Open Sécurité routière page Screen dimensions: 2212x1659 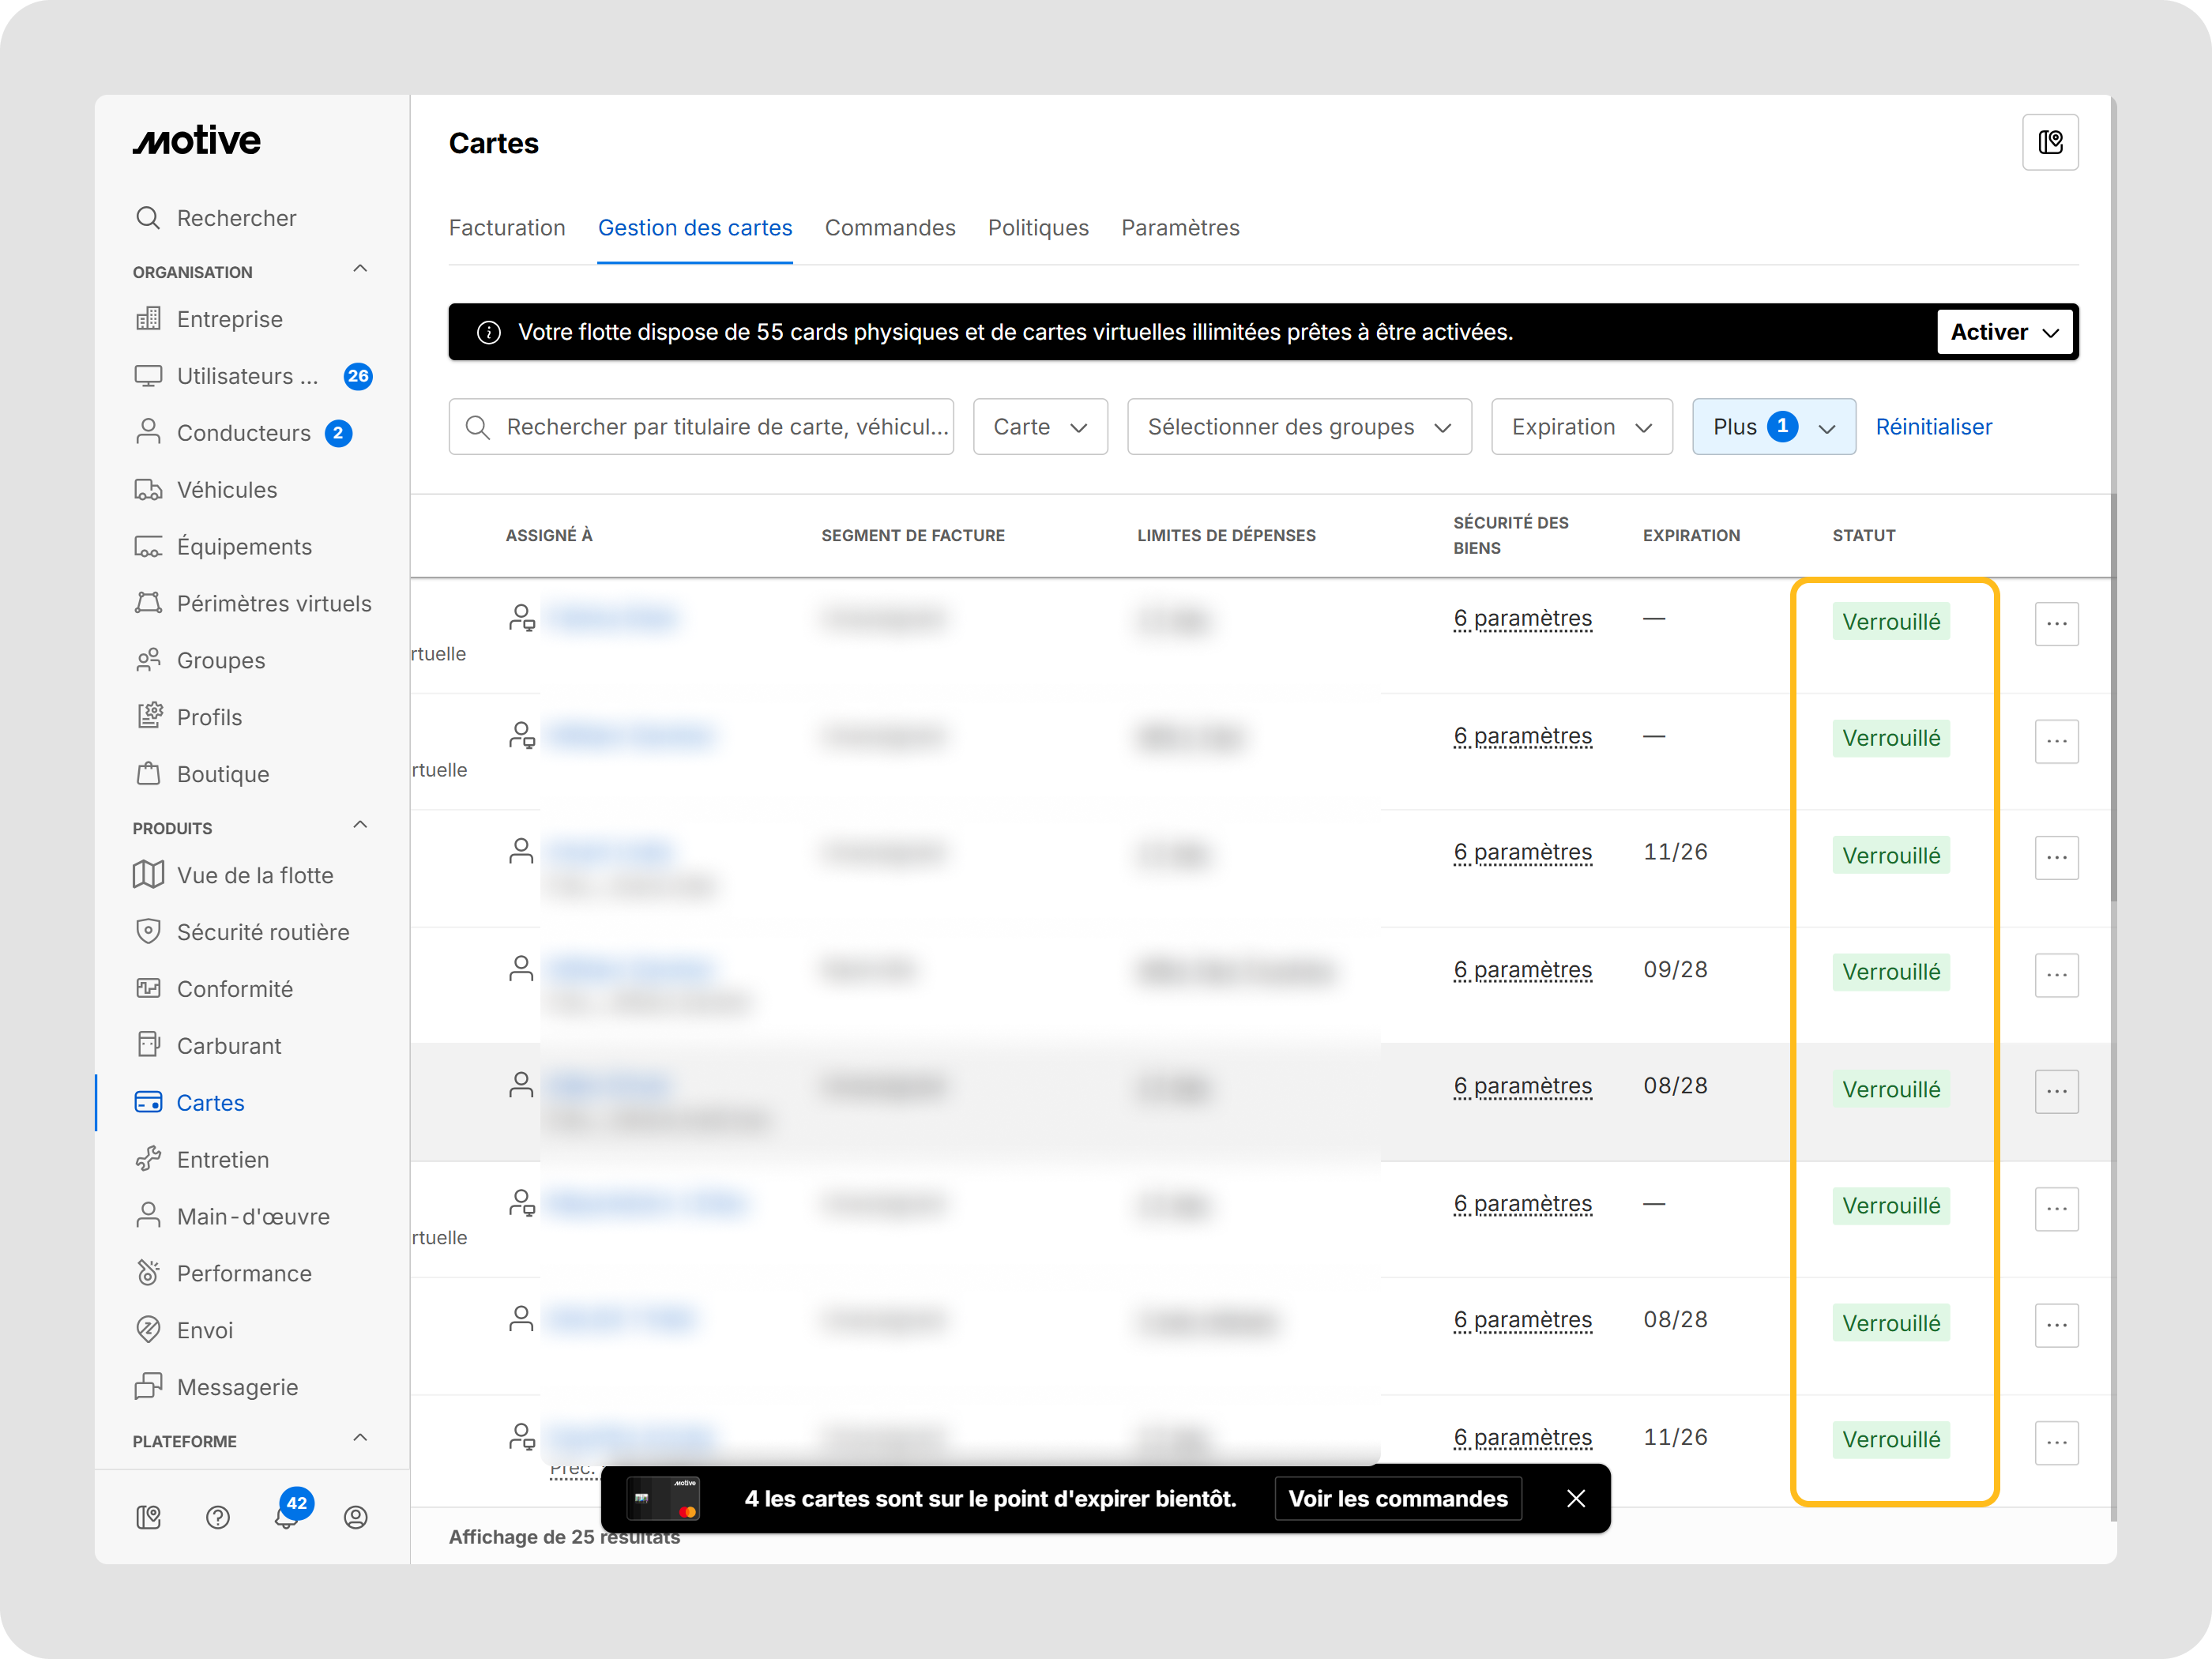[242, 933]
